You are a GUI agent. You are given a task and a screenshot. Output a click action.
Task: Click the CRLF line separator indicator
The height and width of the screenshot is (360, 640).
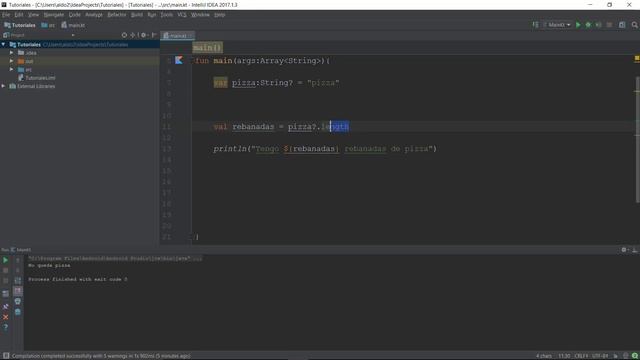(581, 356)
